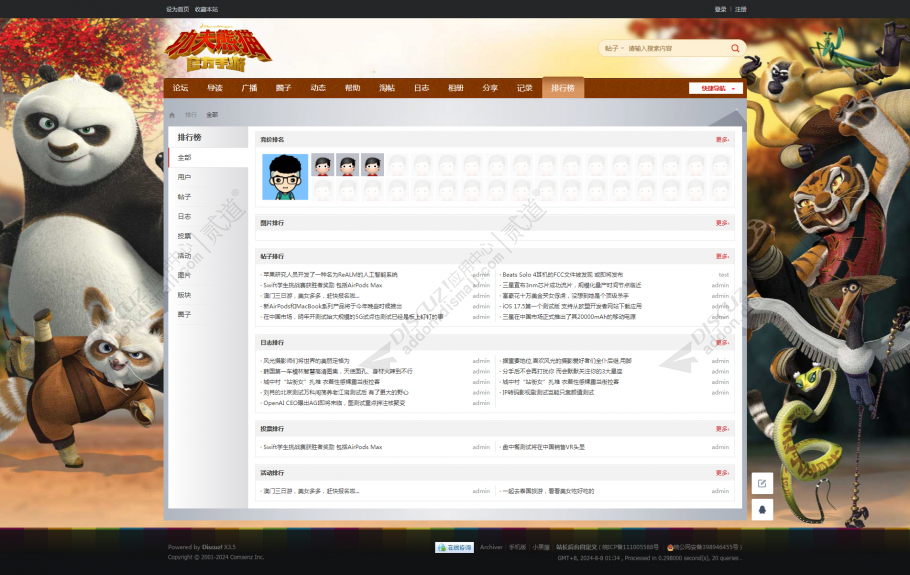Click the 功夫熊猫 site logo
Image resolution: width=910 pixels, height=575 pixels.
[x=219, y=49]
